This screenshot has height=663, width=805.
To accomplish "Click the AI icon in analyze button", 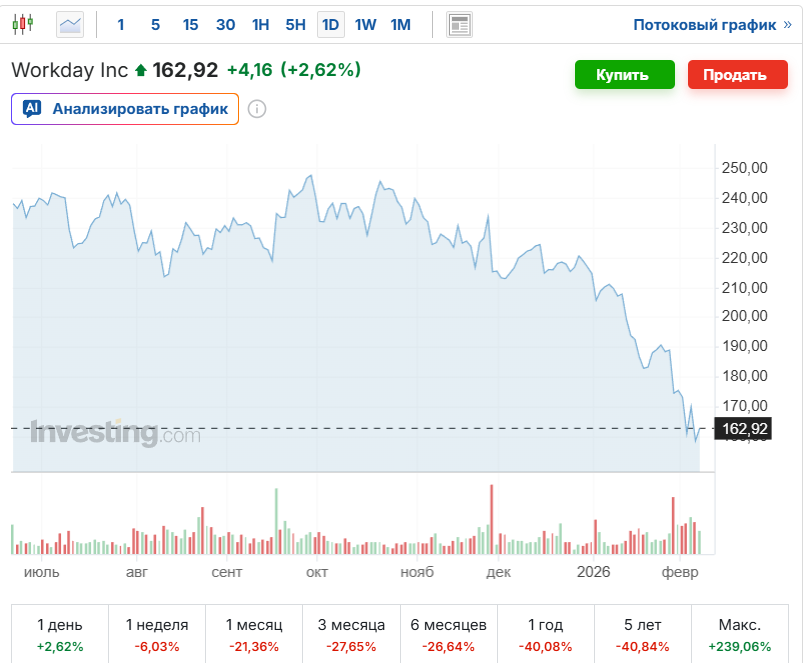I will [32, 109].
